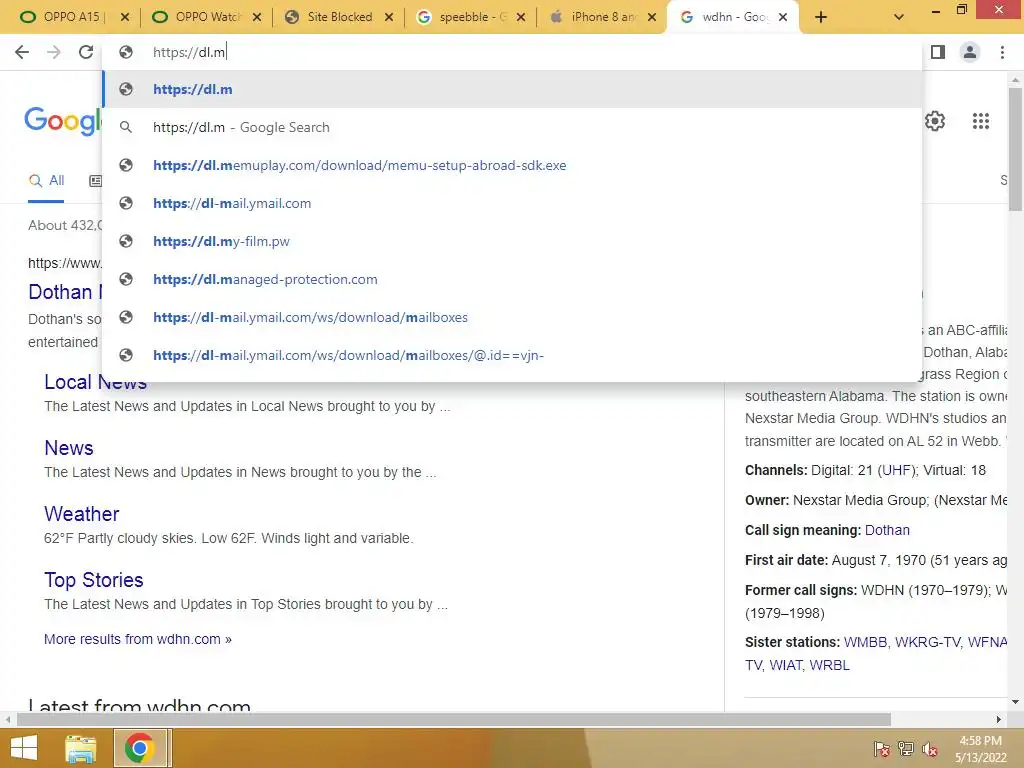
Task: Open the WIAT sister station link
Action: click(x=786, y=665)
